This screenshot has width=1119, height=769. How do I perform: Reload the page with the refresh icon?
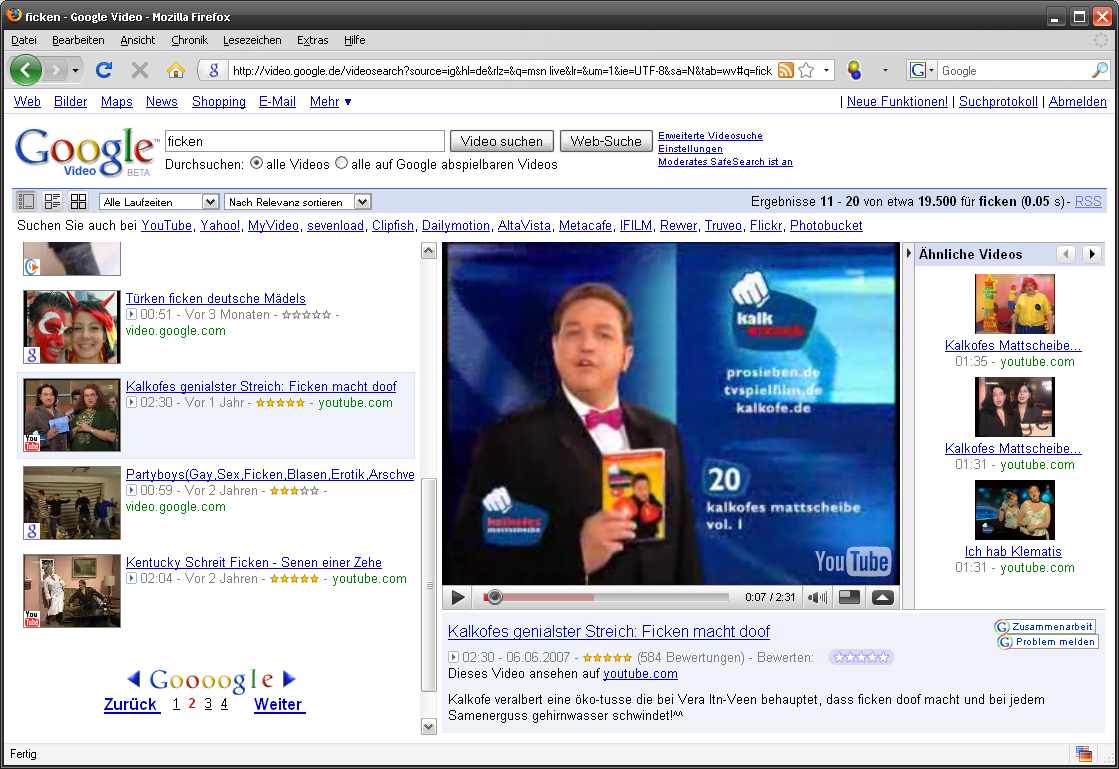click(104, 70)
